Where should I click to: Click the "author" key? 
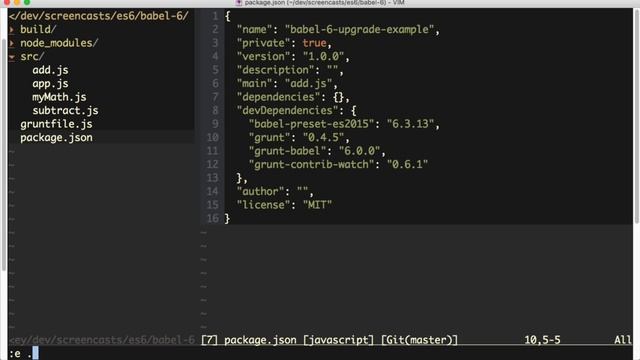coord(260,191)
